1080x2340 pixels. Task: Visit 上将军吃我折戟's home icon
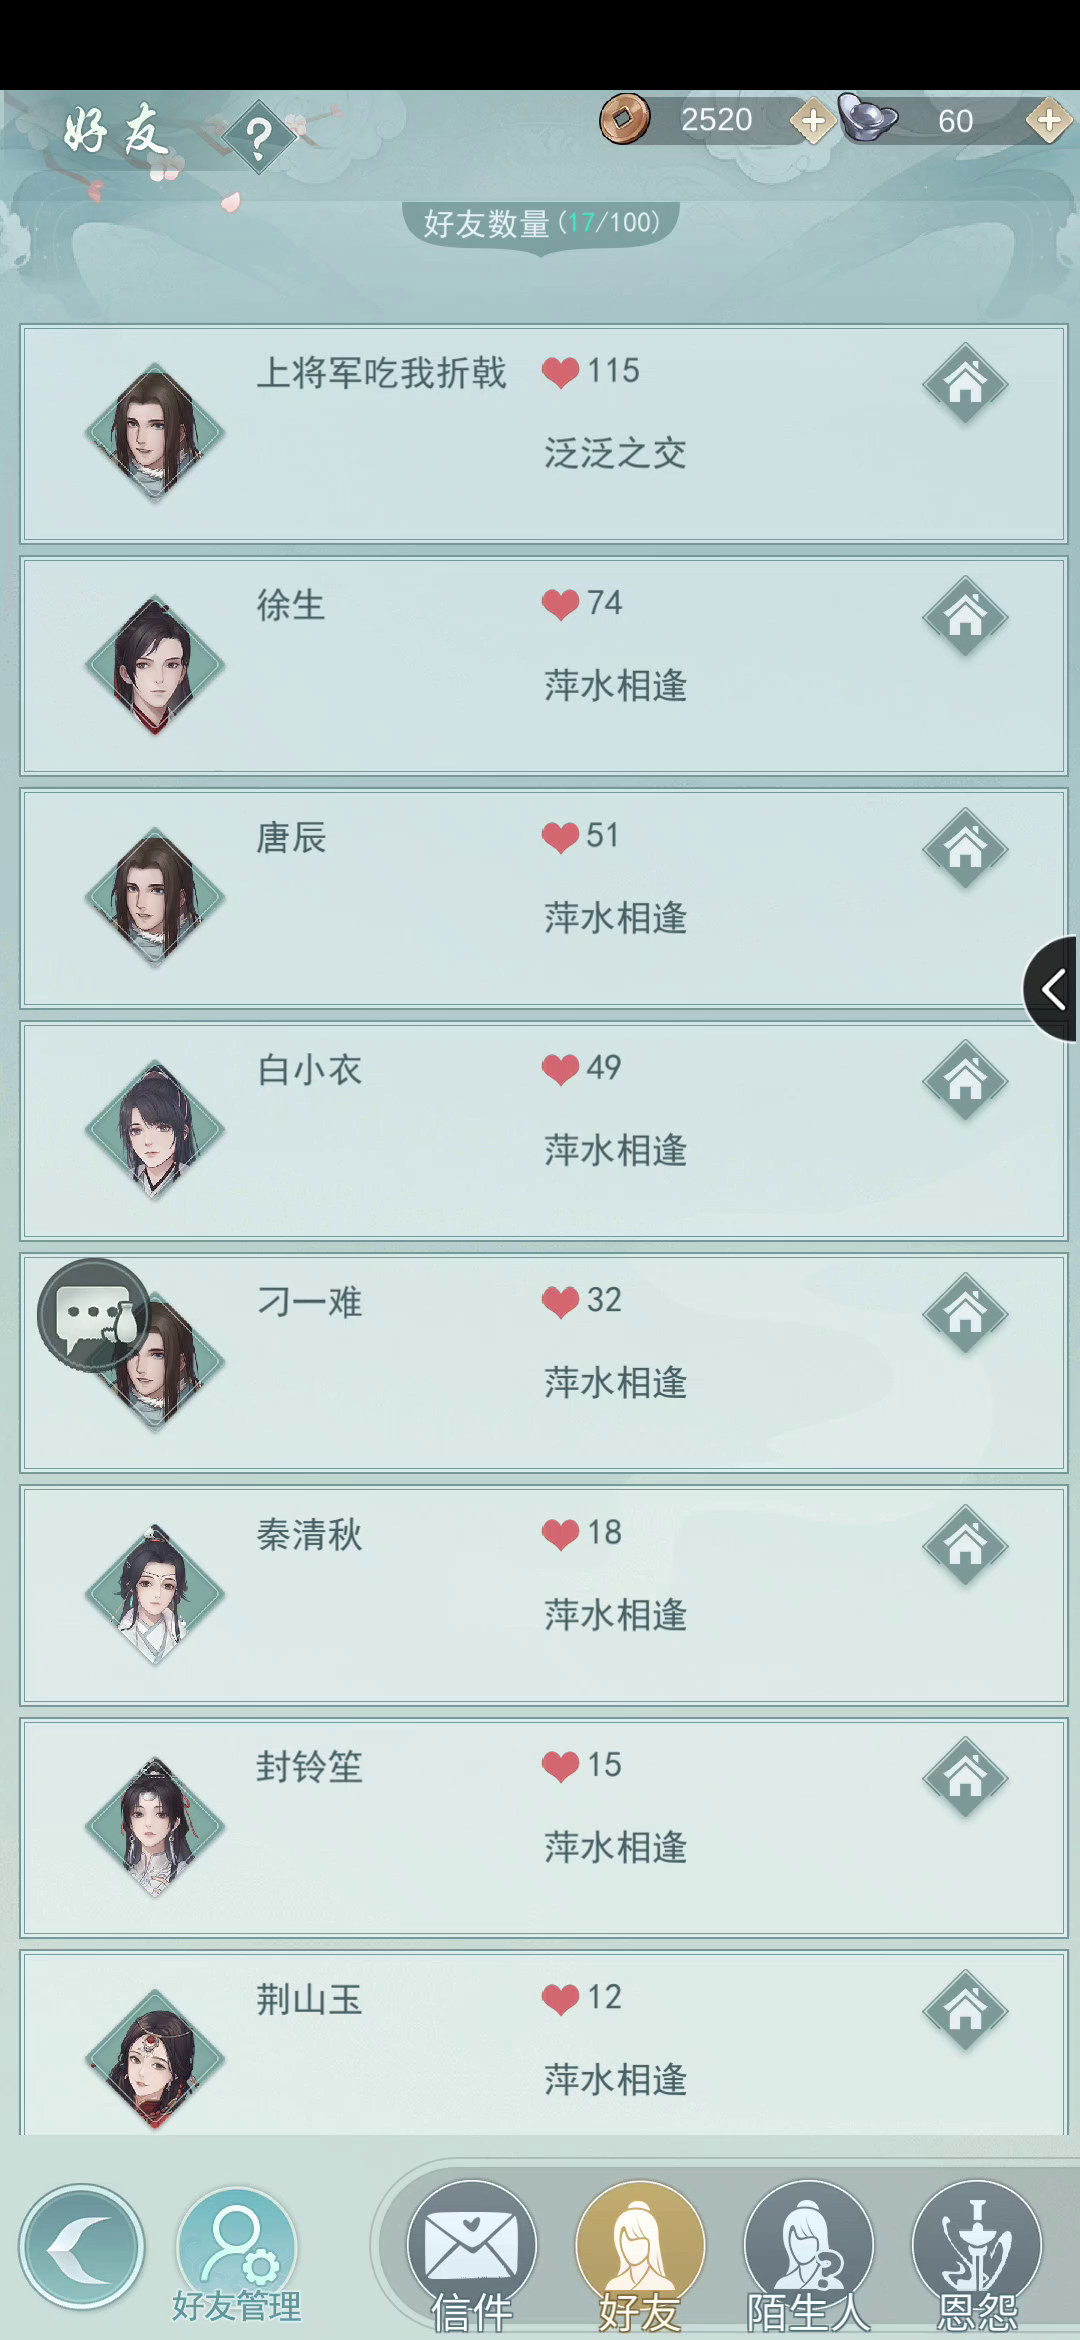965,384
